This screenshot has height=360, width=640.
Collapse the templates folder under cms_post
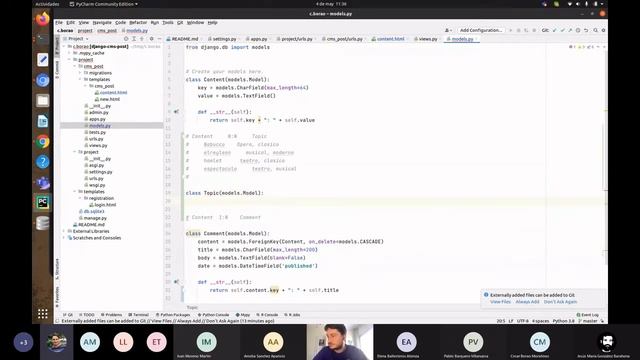80,79
